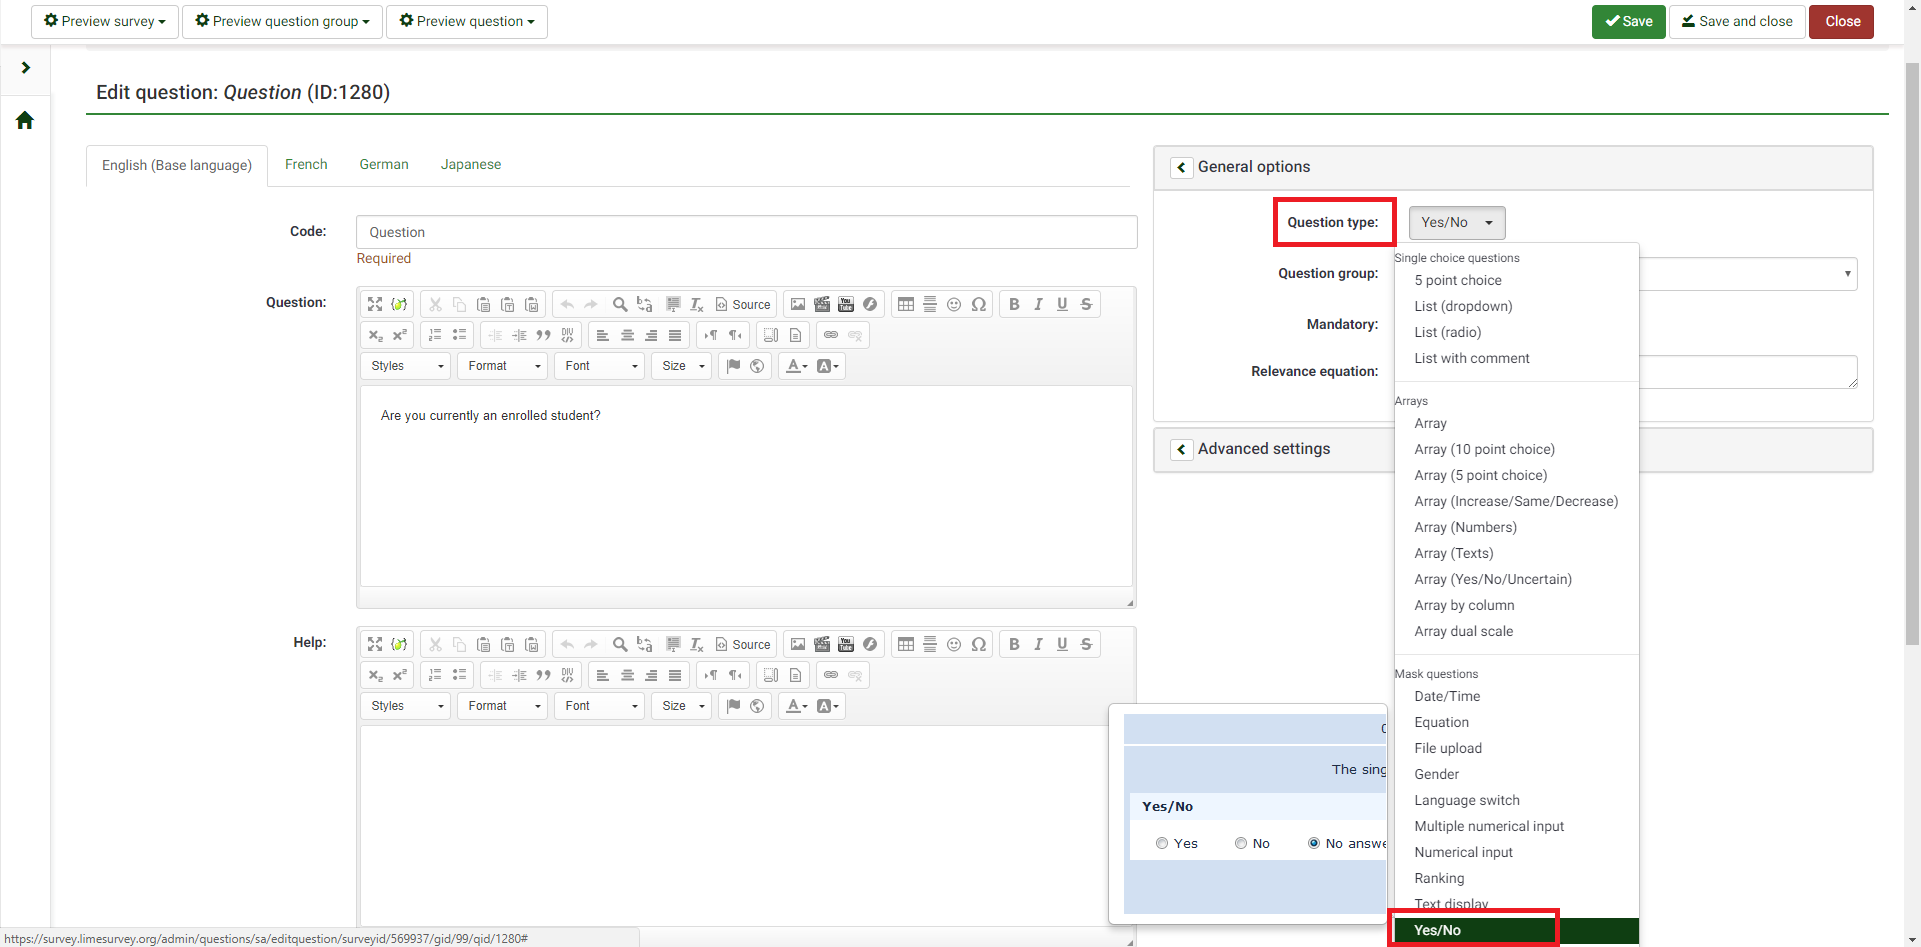Insert smiley in the Help editor
The image size is (1921, 947).
954,644
